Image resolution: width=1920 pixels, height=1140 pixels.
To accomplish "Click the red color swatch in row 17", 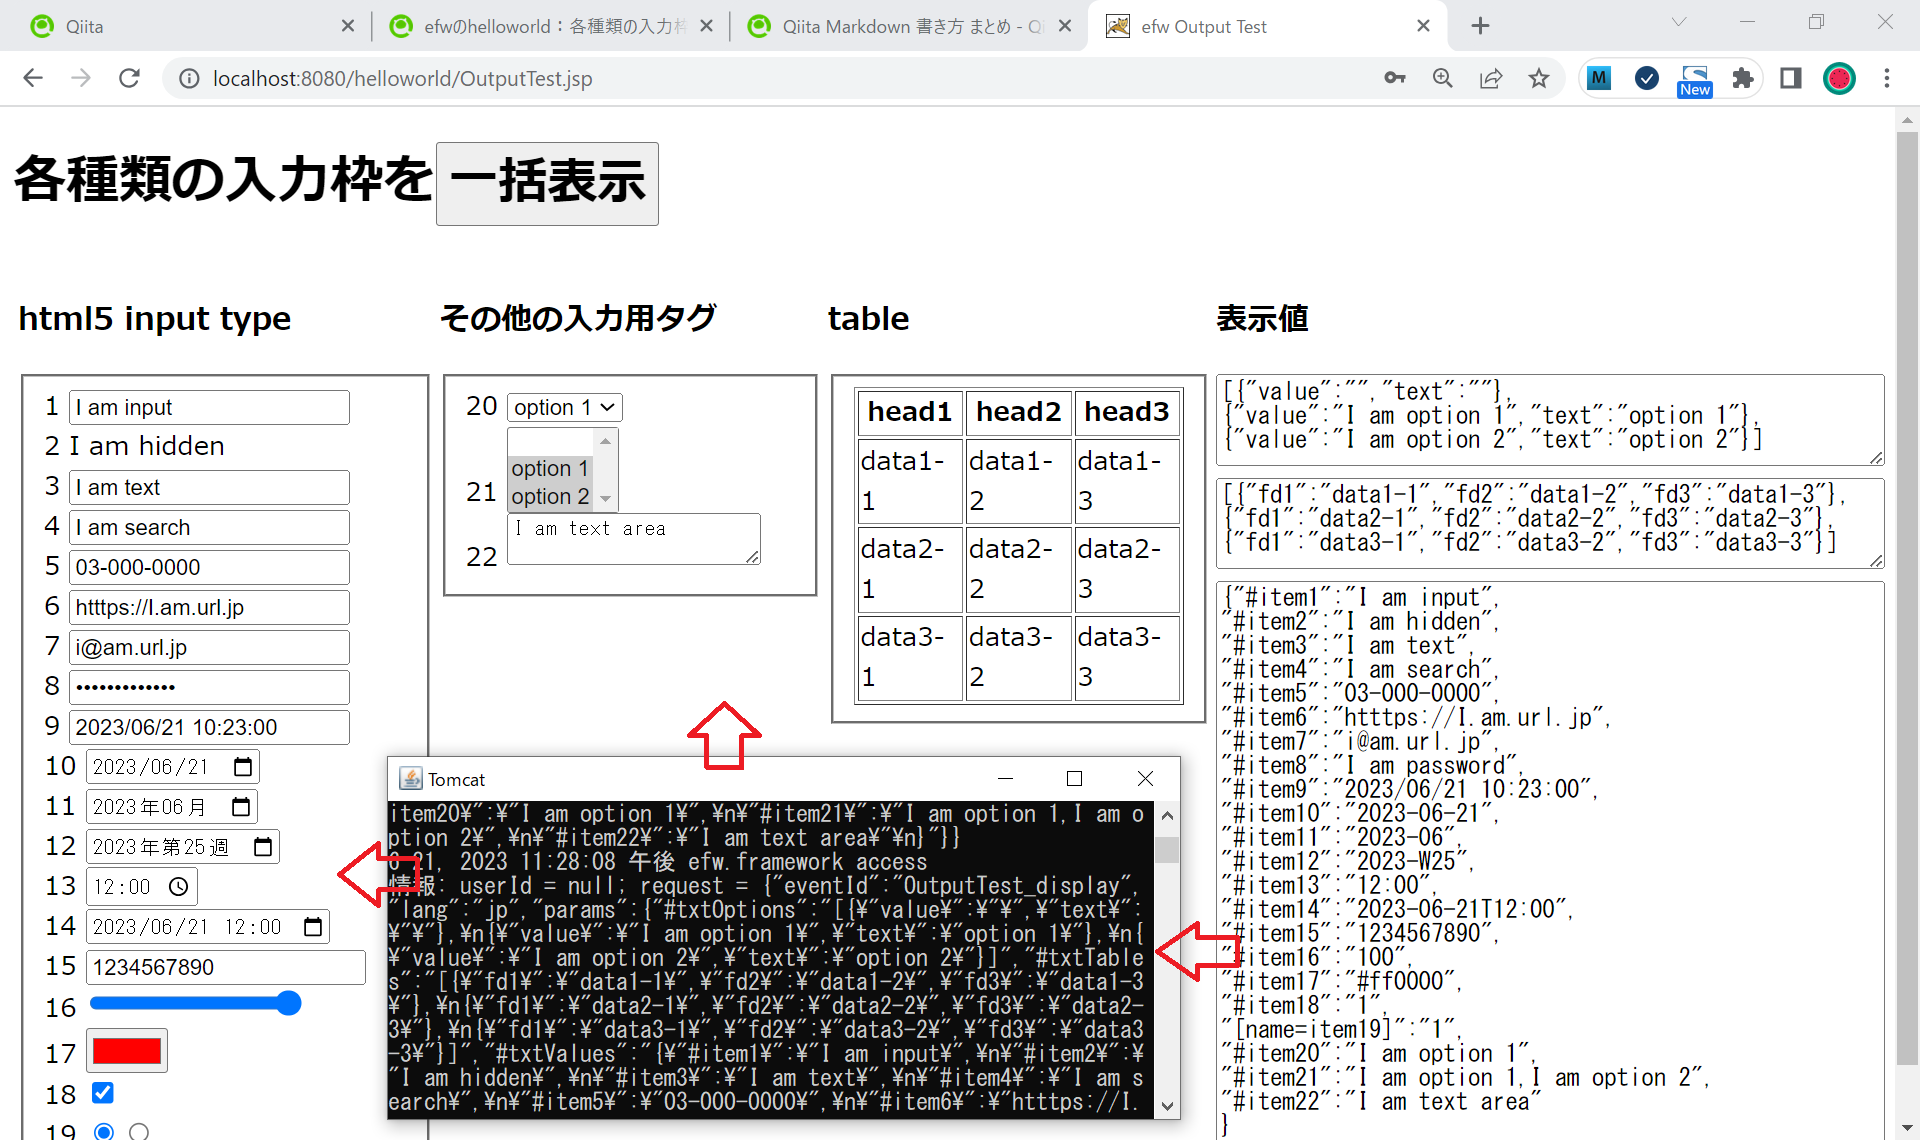I will [127, 1051].
